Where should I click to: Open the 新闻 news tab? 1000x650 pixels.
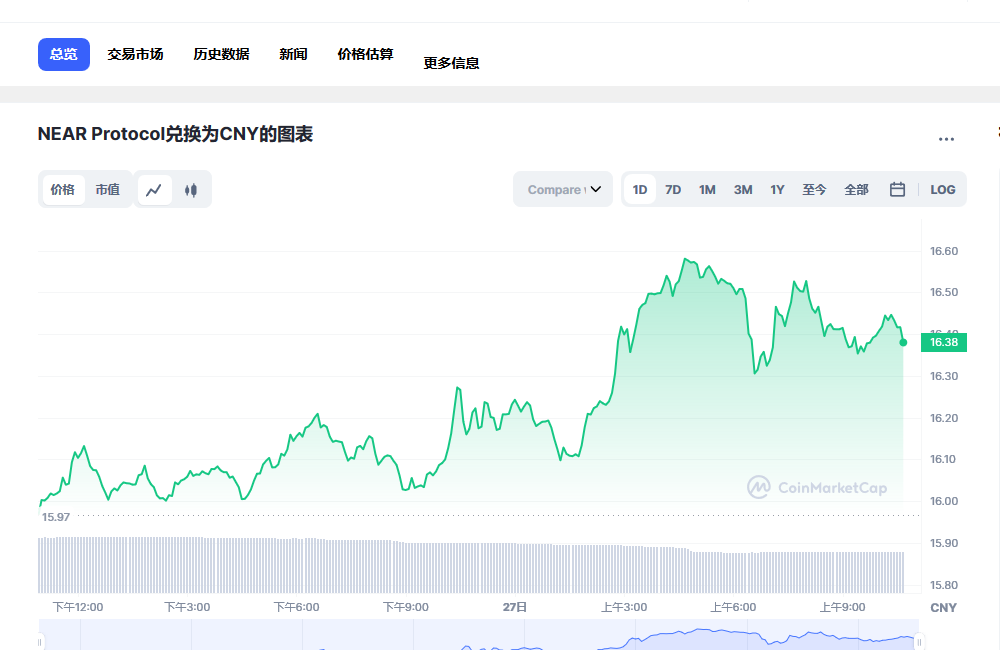pyautogui.click(x=293, y=54)
